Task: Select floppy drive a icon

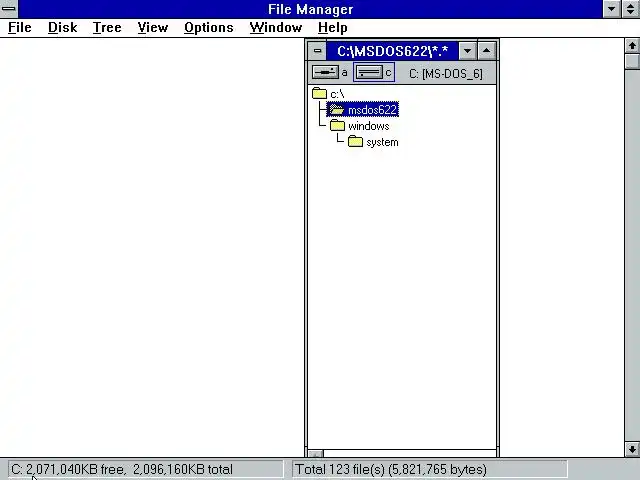Action: (x=325, y=73)
